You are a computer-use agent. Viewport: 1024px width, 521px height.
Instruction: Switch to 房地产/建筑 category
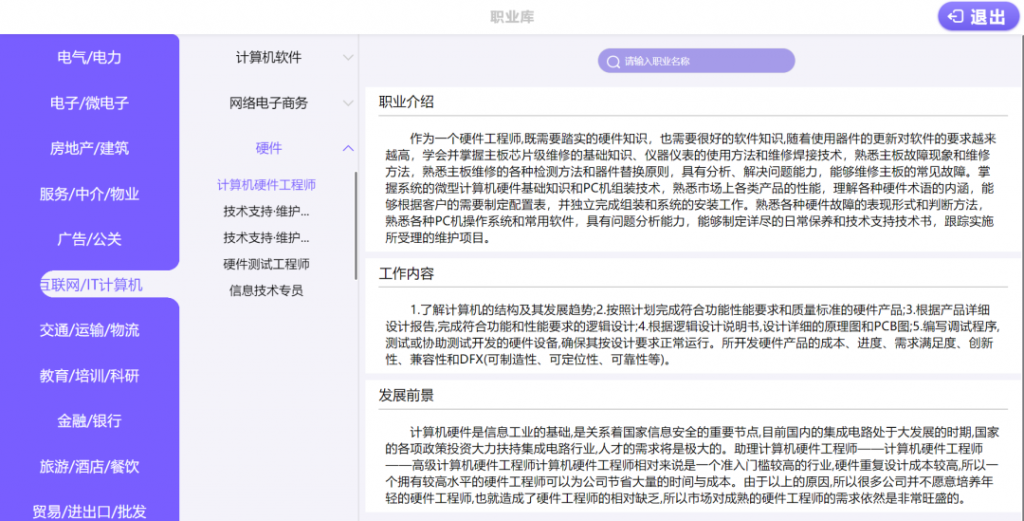click(89, 148)
